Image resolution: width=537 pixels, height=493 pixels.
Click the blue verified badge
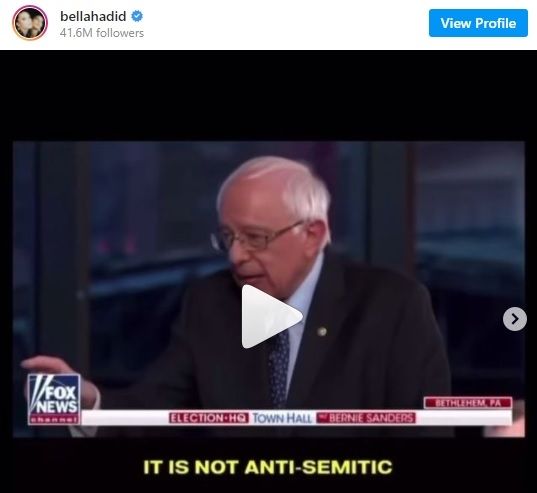pos(137,16)
